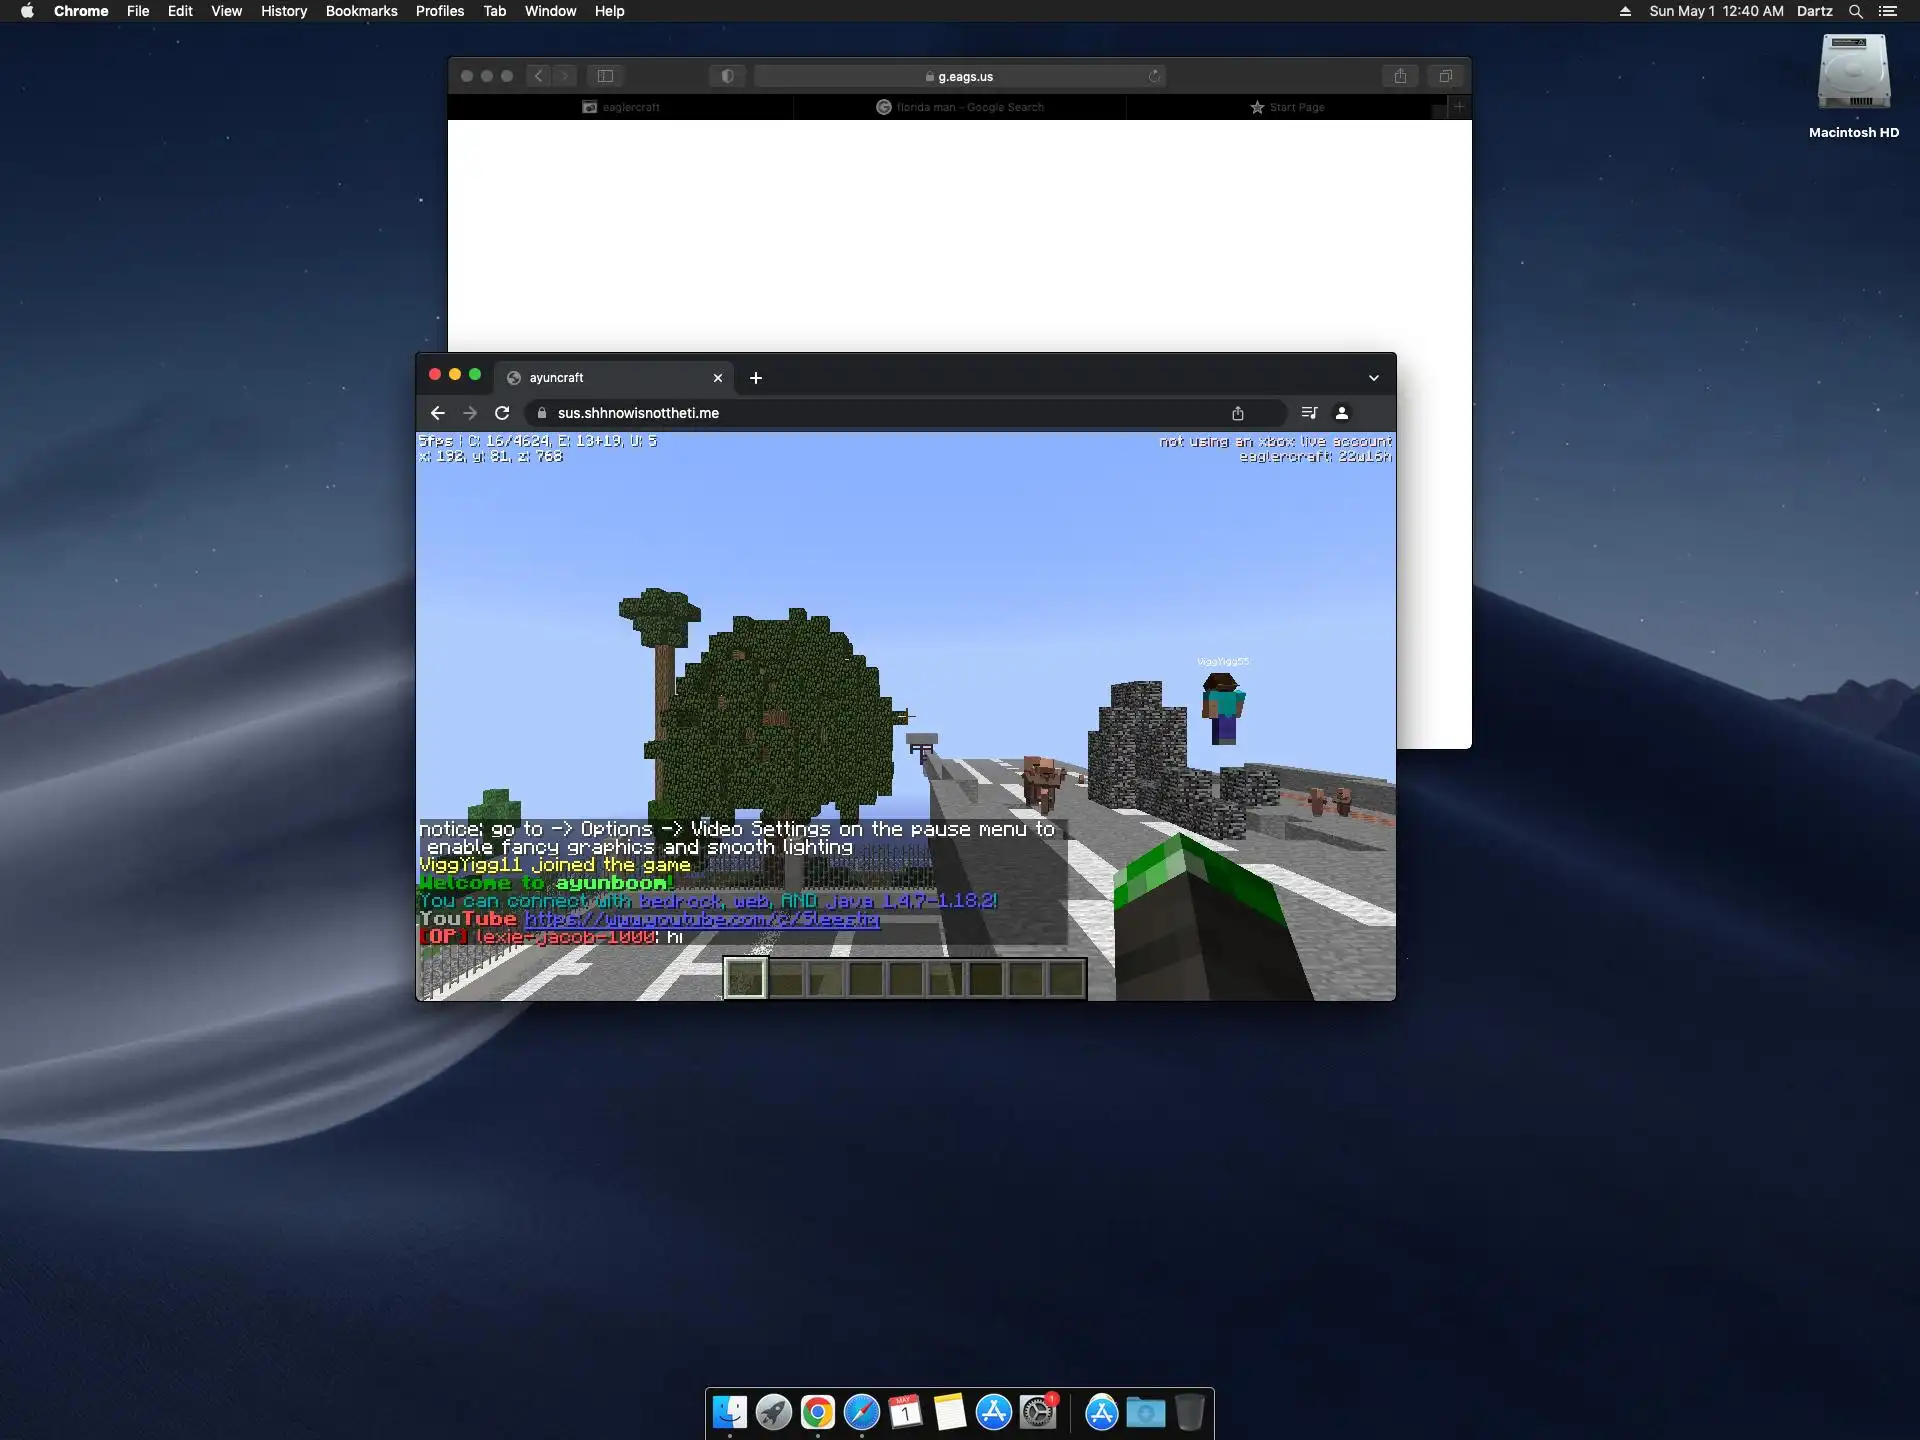Screen dimensions: 1920x1440
Task: Select the first hotbar slot
Action: coord(745,978)
